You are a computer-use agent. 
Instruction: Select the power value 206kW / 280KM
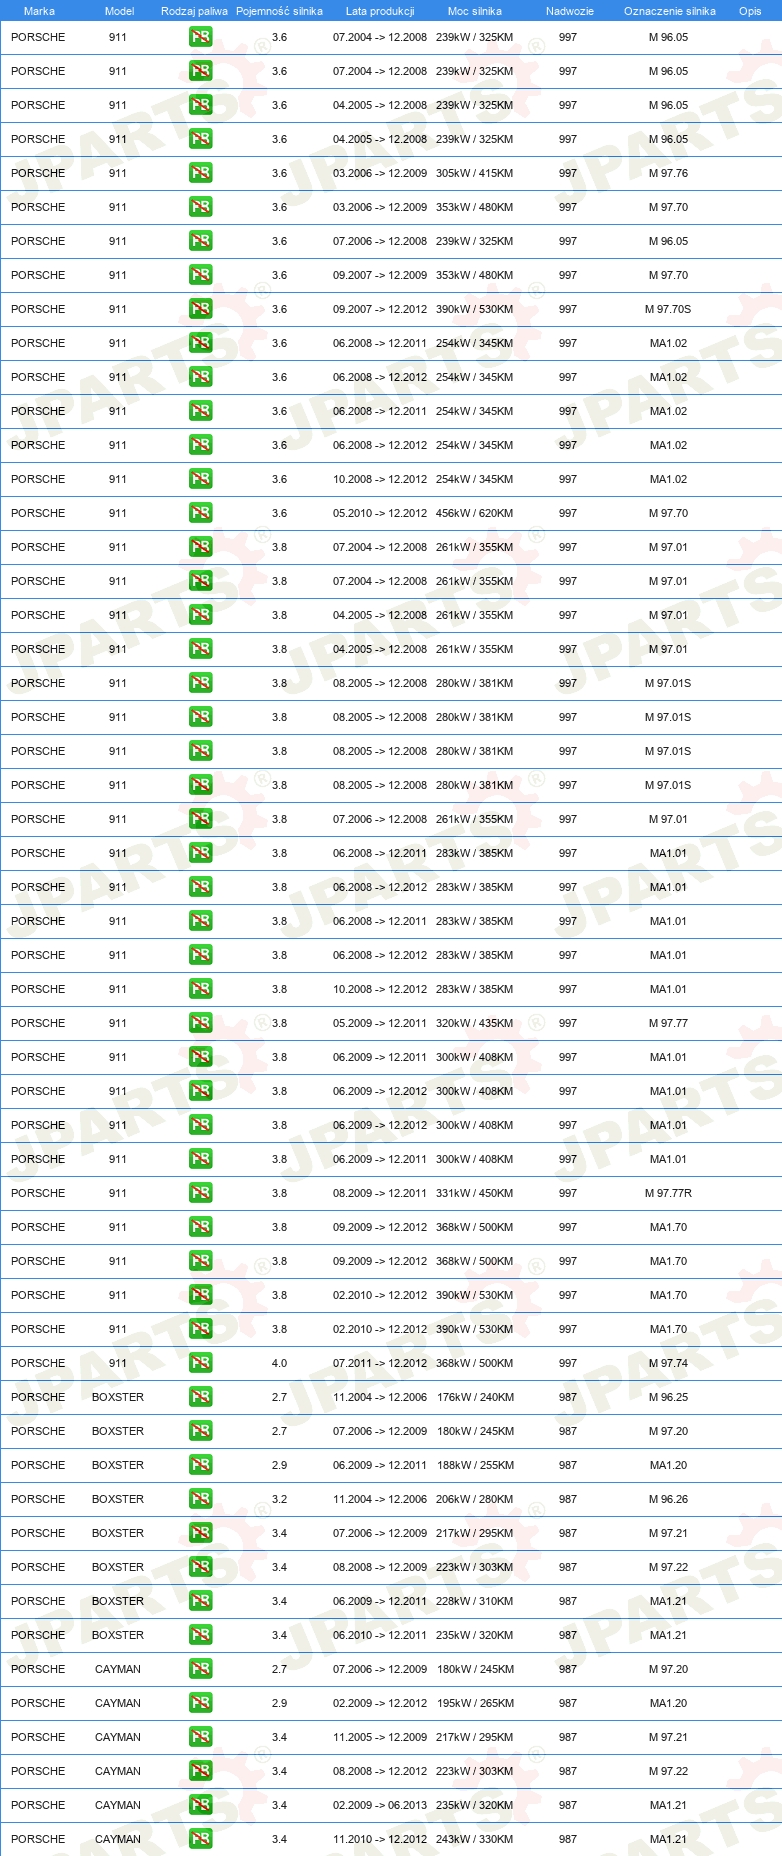474,1499
